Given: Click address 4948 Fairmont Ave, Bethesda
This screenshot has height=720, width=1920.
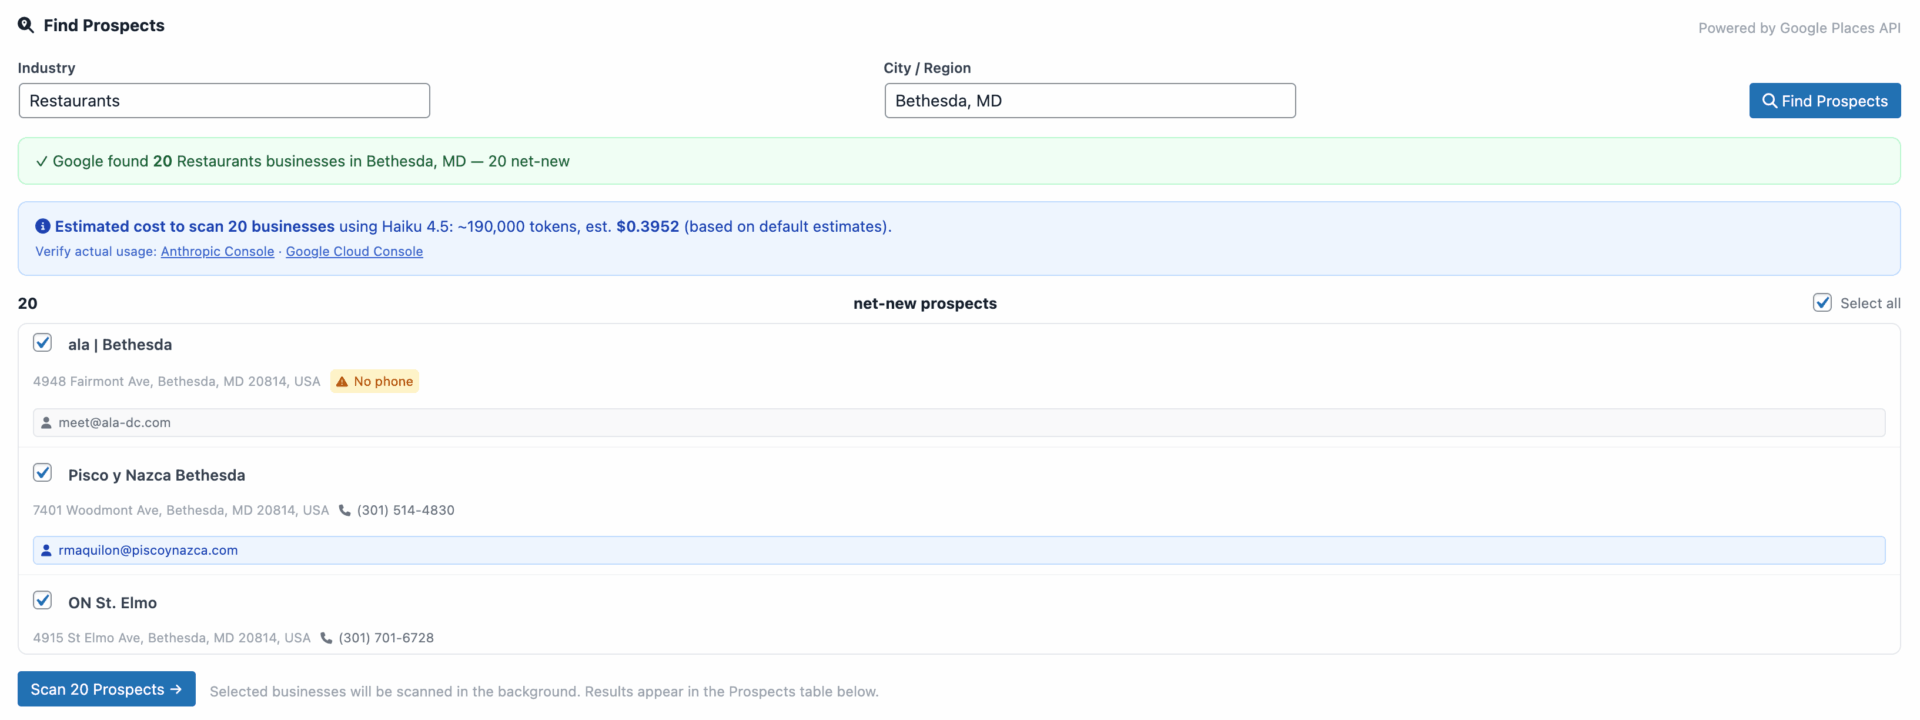Looking at the screenshot, I should tap(176, 382).
